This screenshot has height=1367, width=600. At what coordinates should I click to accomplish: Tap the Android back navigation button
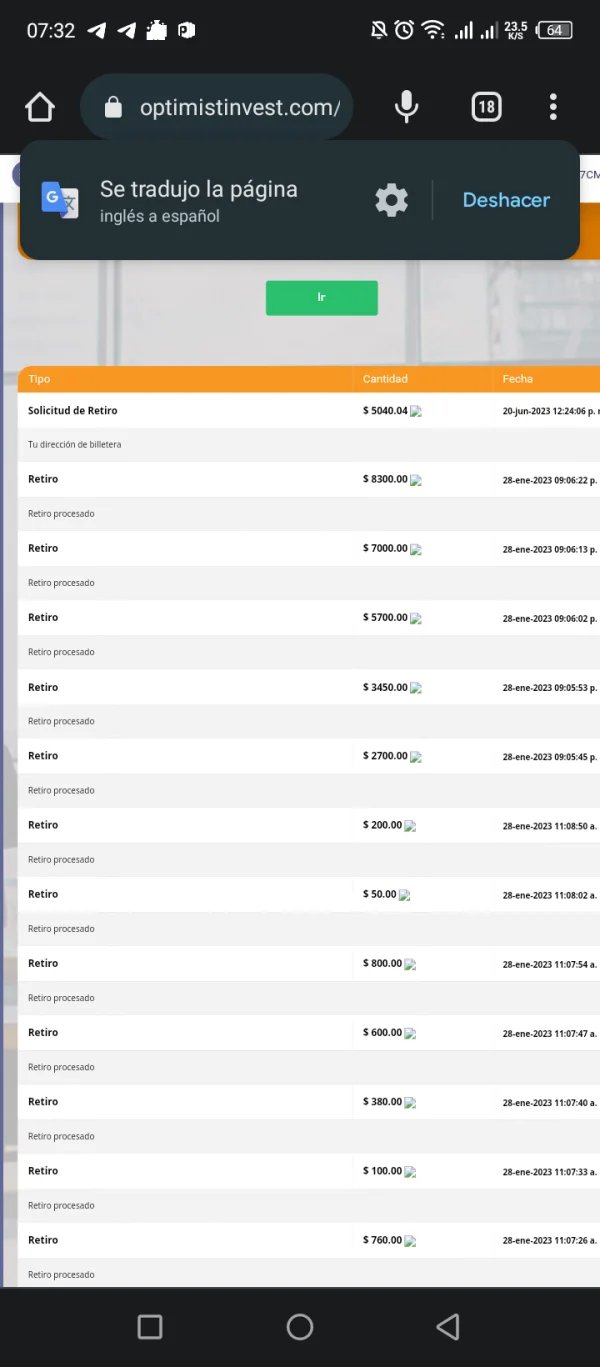[x=448, y=1327]
